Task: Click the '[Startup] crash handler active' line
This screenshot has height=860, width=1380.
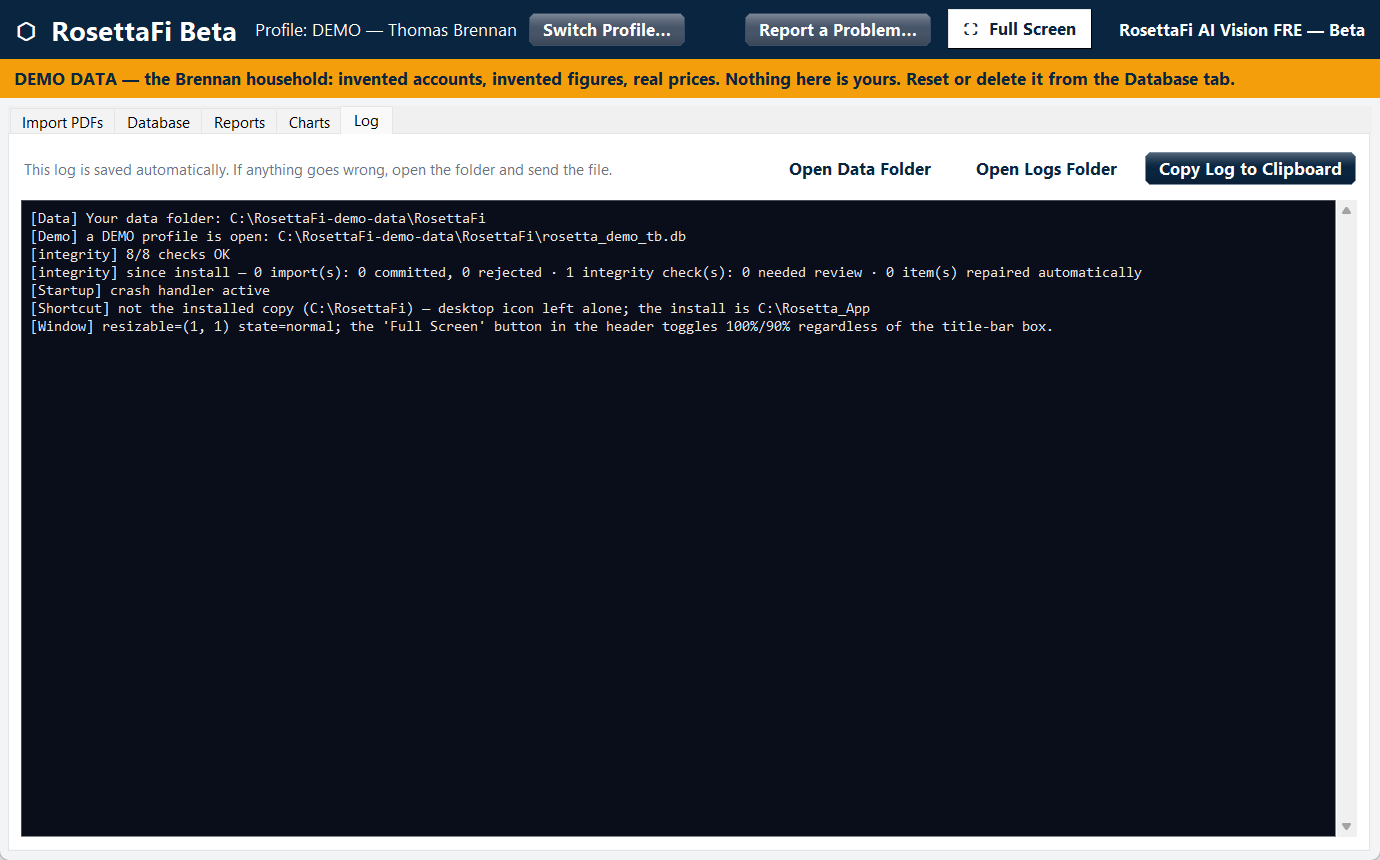Action: pos(150,290)
